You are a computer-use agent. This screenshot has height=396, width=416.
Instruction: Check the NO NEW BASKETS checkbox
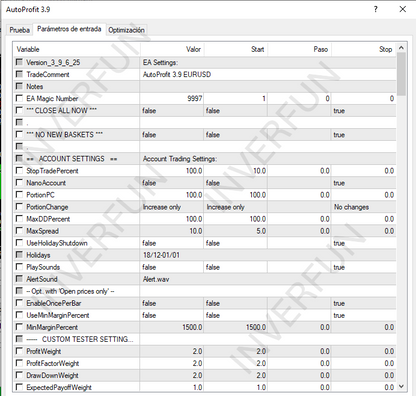[x=19, y=134]
